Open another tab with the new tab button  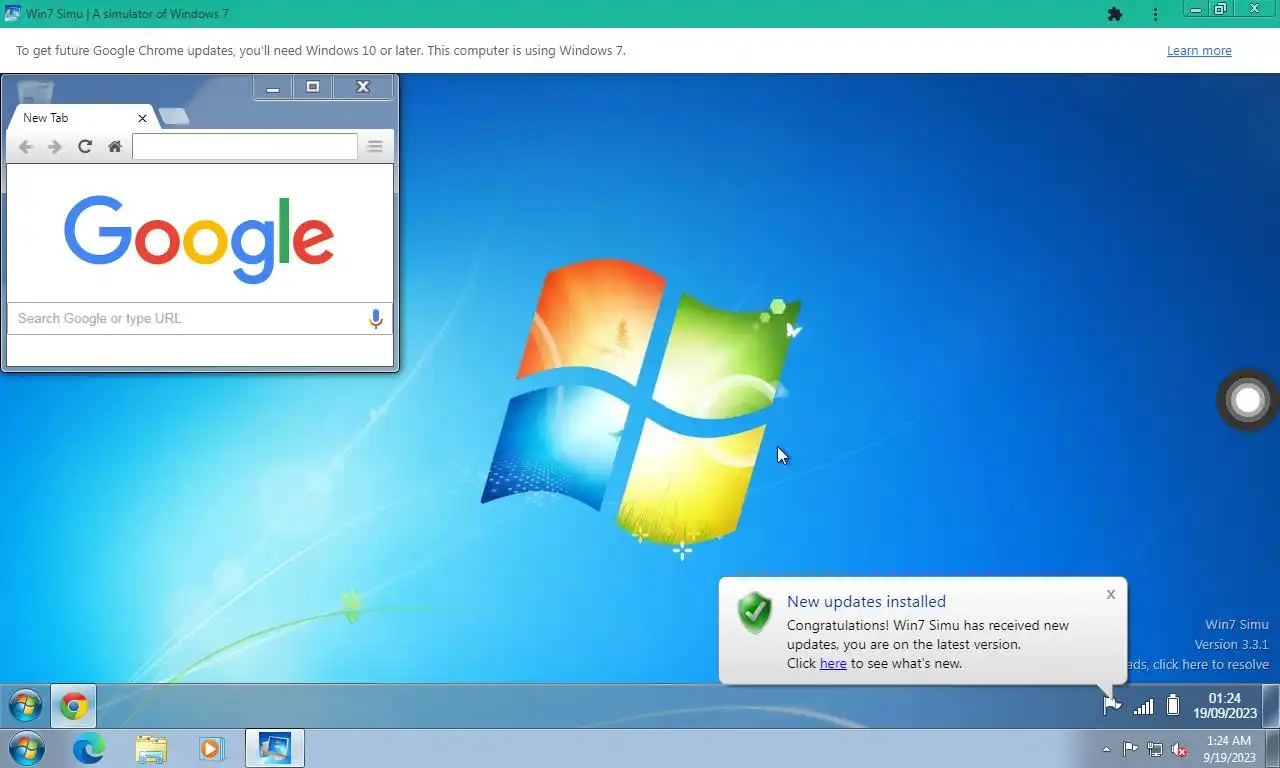pyautogui.click(x=174, y=117)
